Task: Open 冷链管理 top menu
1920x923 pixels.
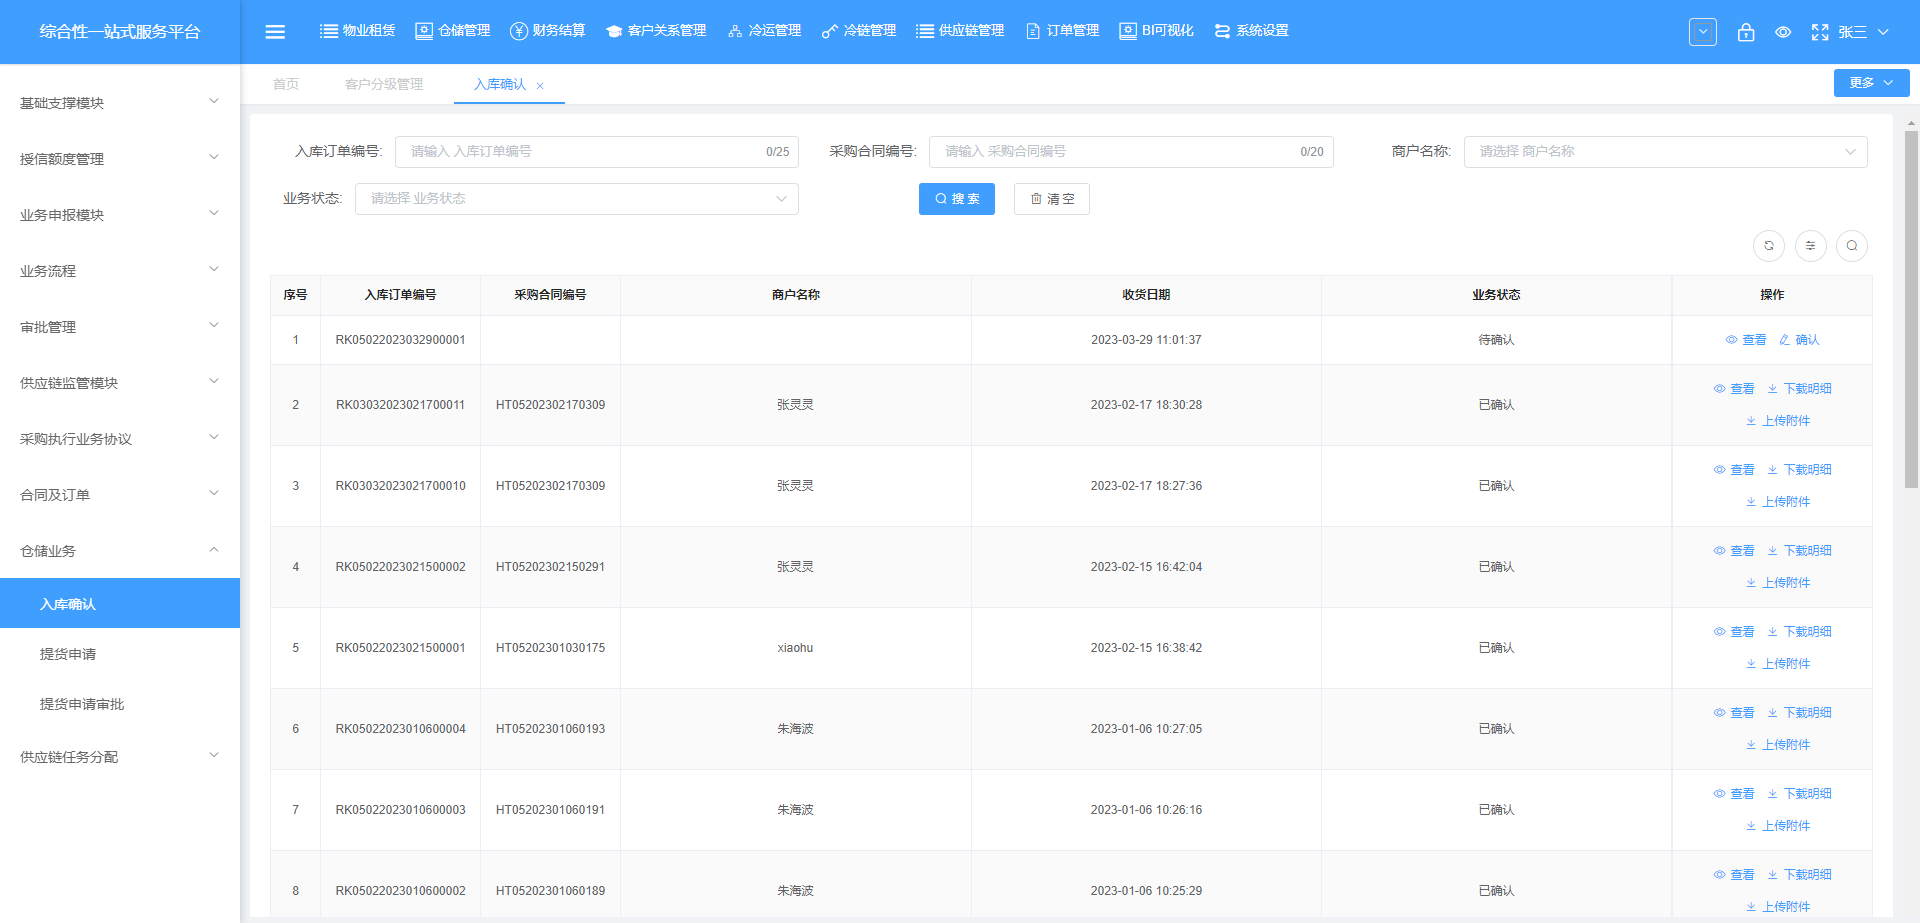Action: pyautogui.click(x=859, y=31)
